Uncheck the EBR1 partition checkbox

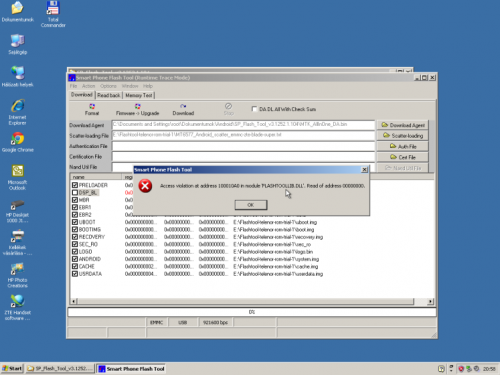pyautogui.click(x=75, y=207)
